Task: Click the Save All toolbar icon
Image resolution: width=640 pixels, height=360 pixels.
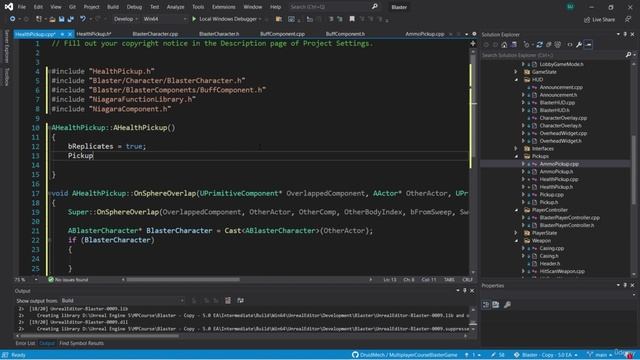Action: 71,19
